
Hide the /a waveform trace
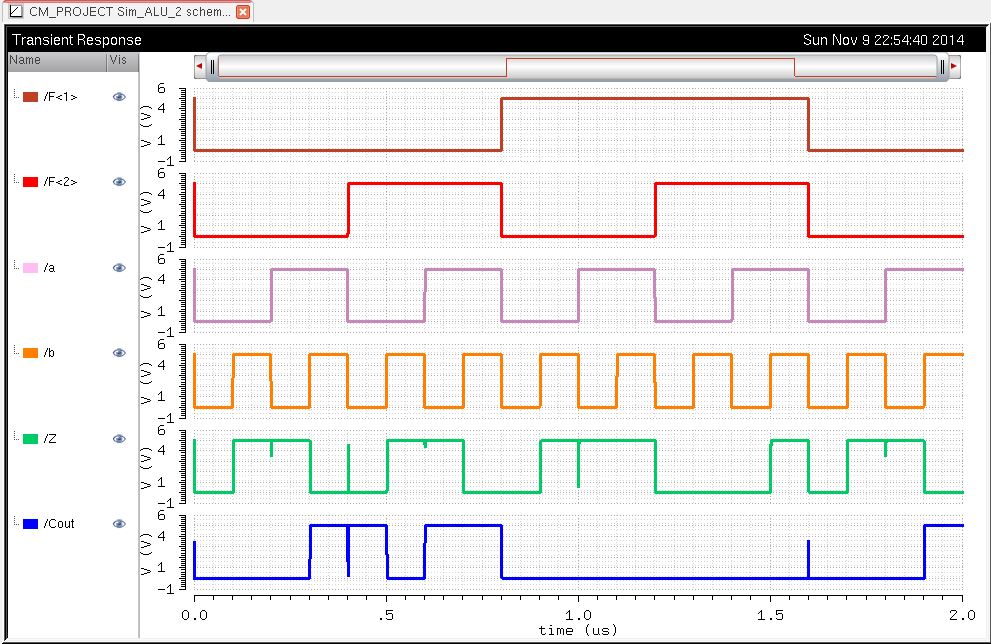tap(119, 268)
